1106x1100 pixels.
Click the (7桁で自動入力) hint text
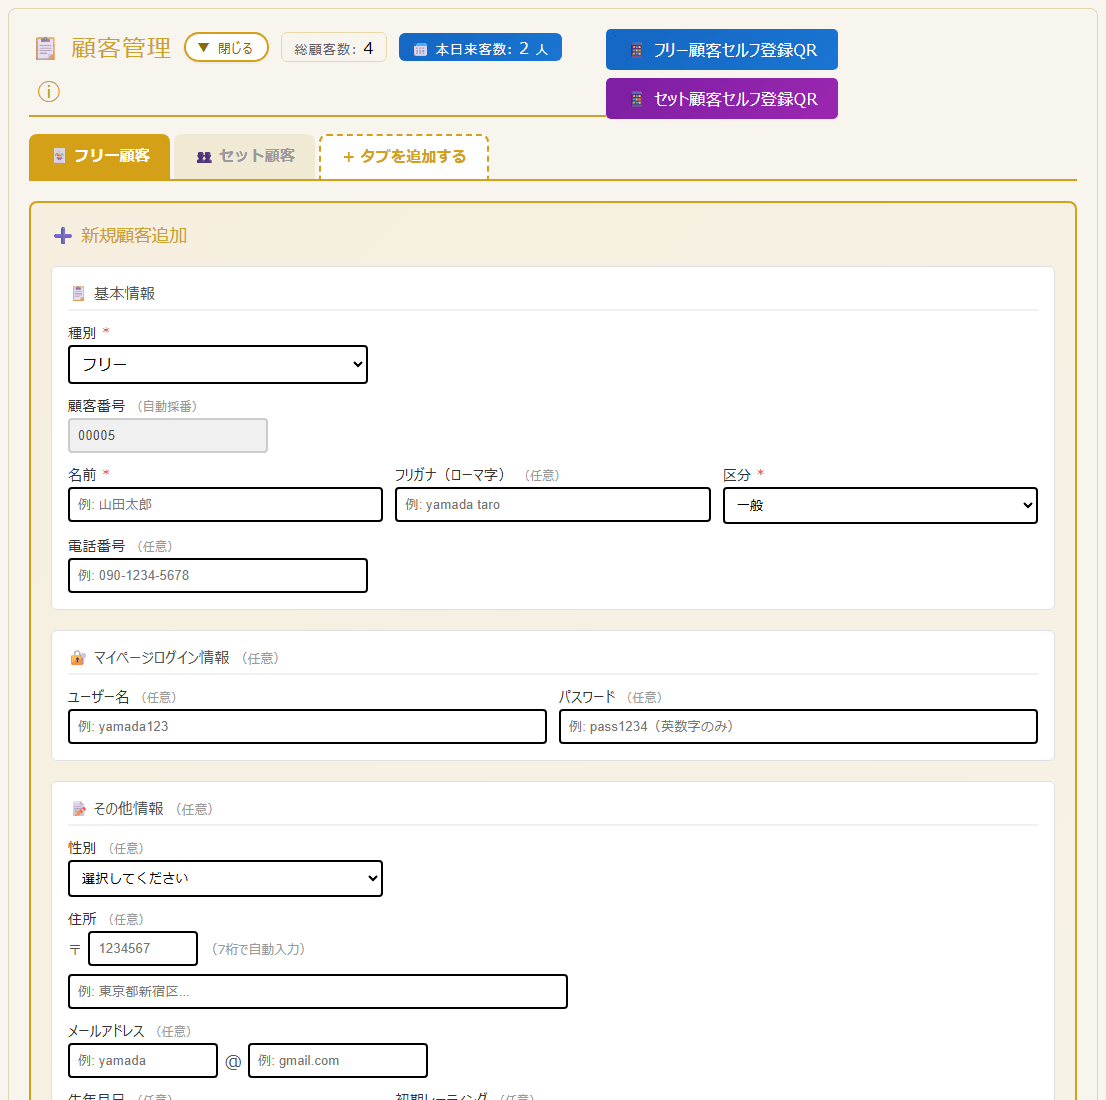[x=258, y=950]
